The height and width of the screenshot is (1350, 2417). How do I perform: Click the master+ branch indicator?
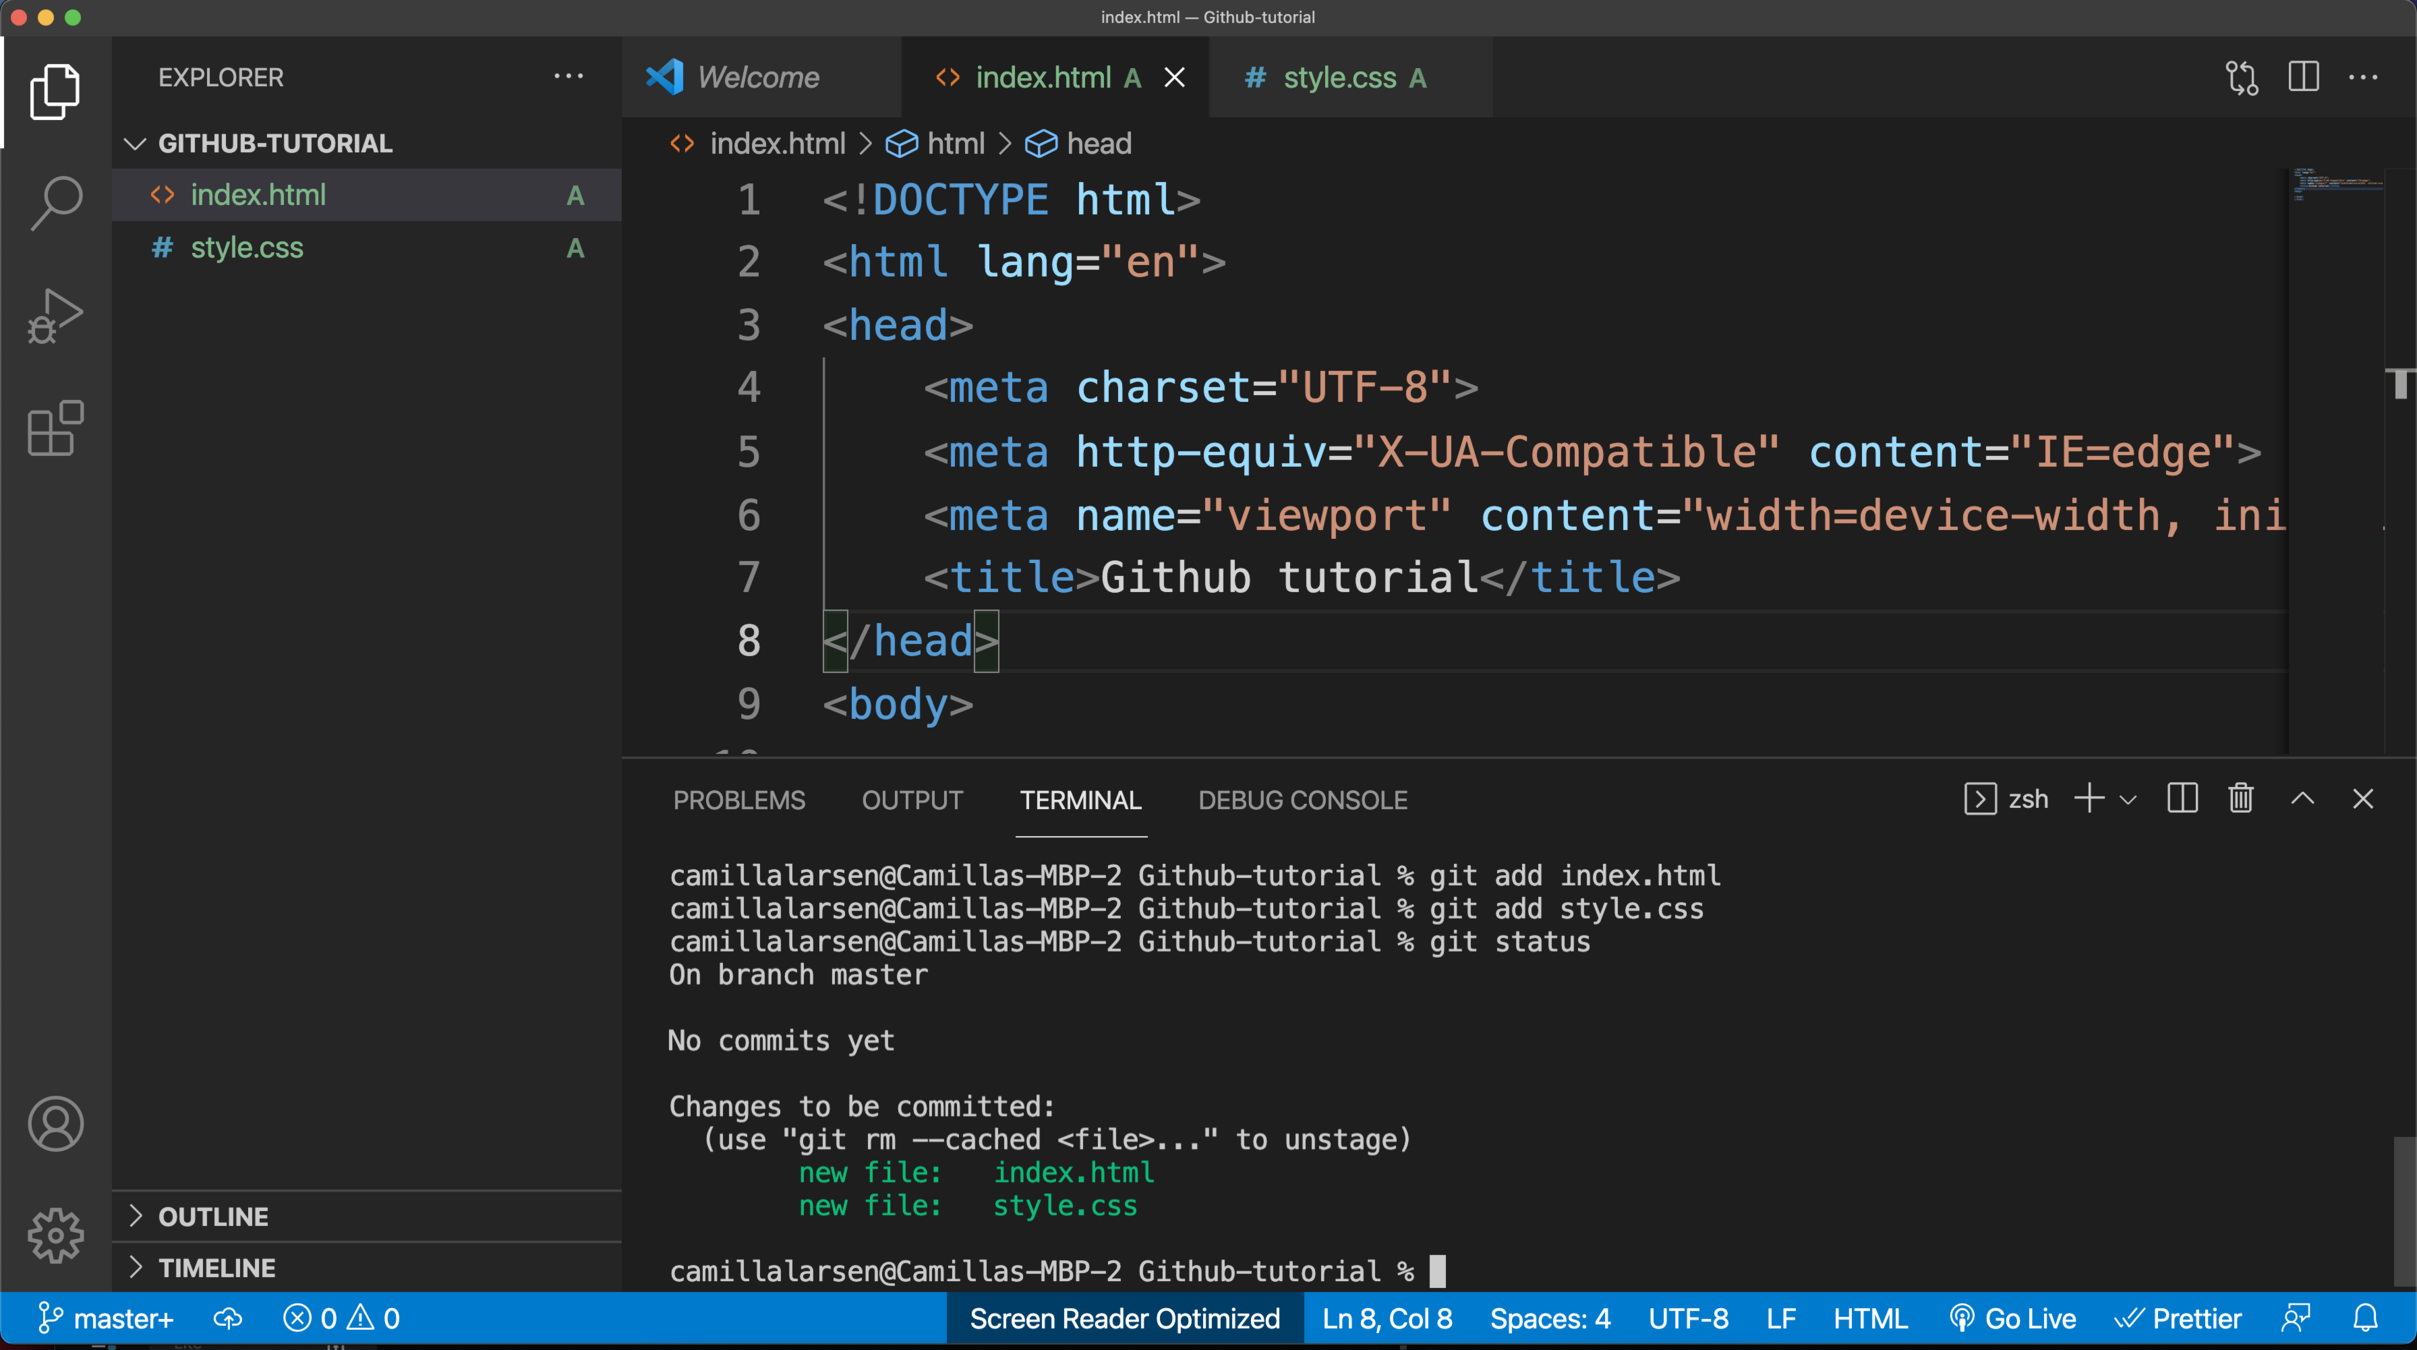click(x=106, y=1318)
